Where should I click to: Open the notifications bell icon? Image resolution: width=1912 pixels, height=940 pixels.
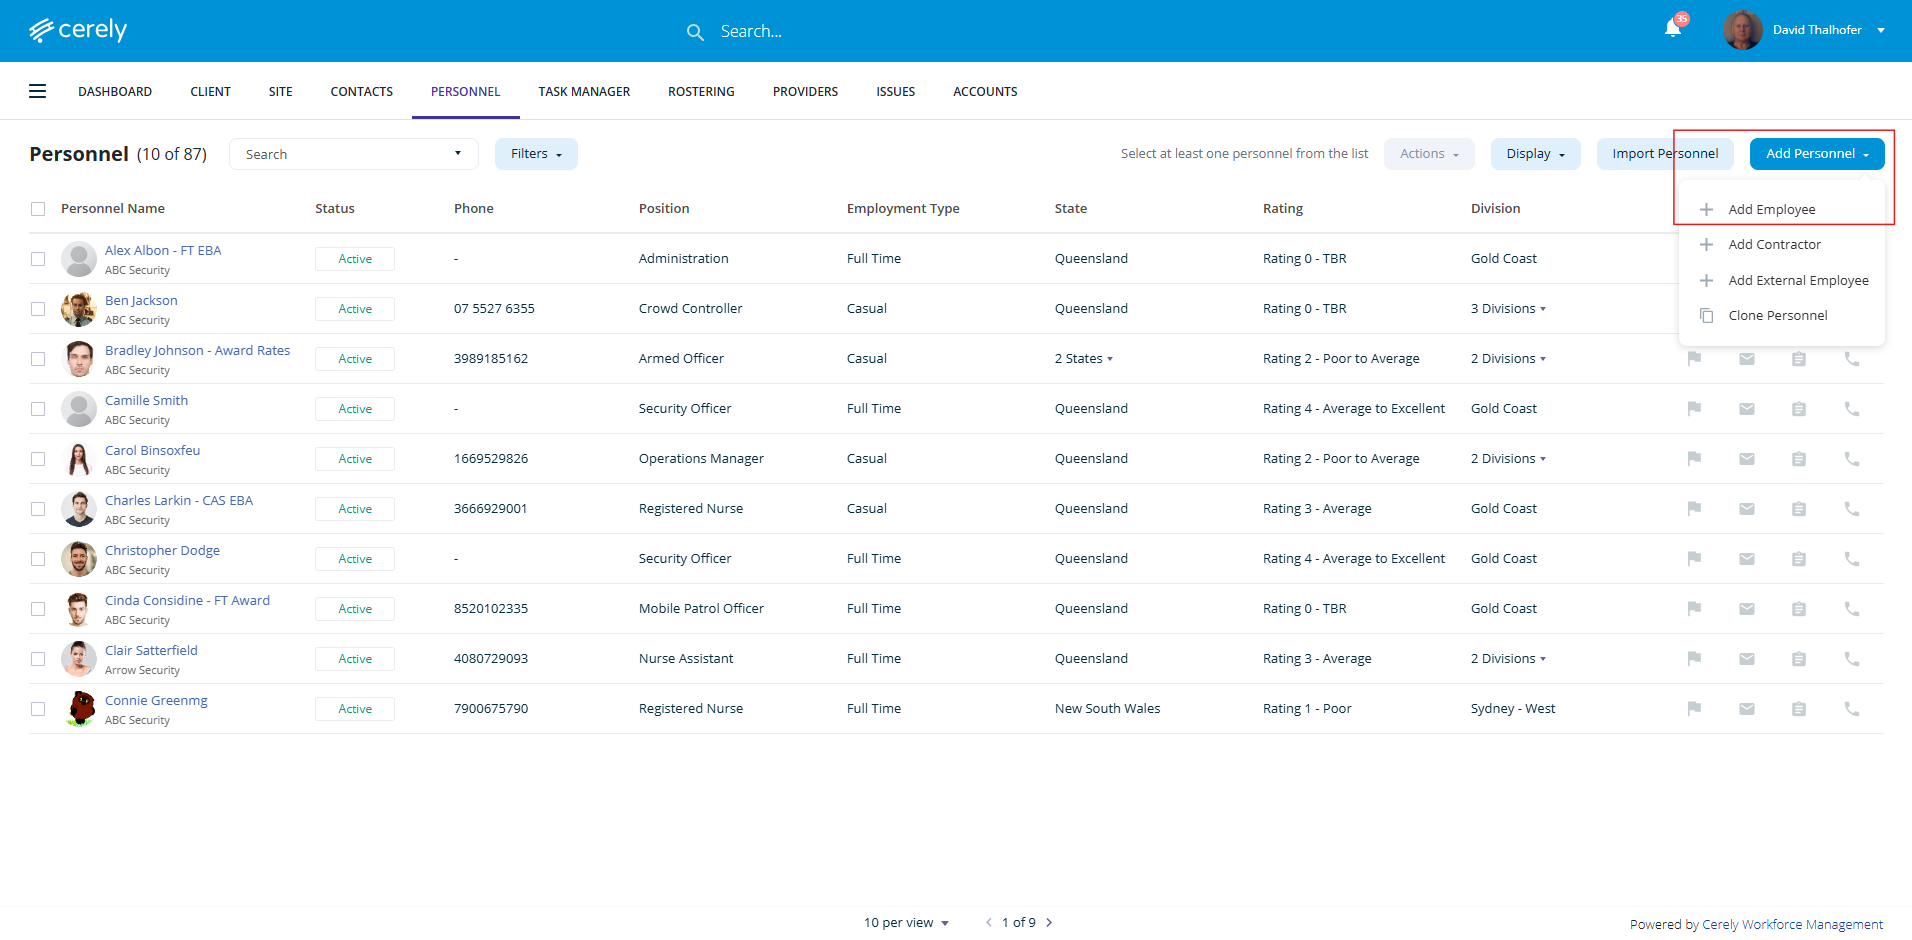(x=1672, y=29)
